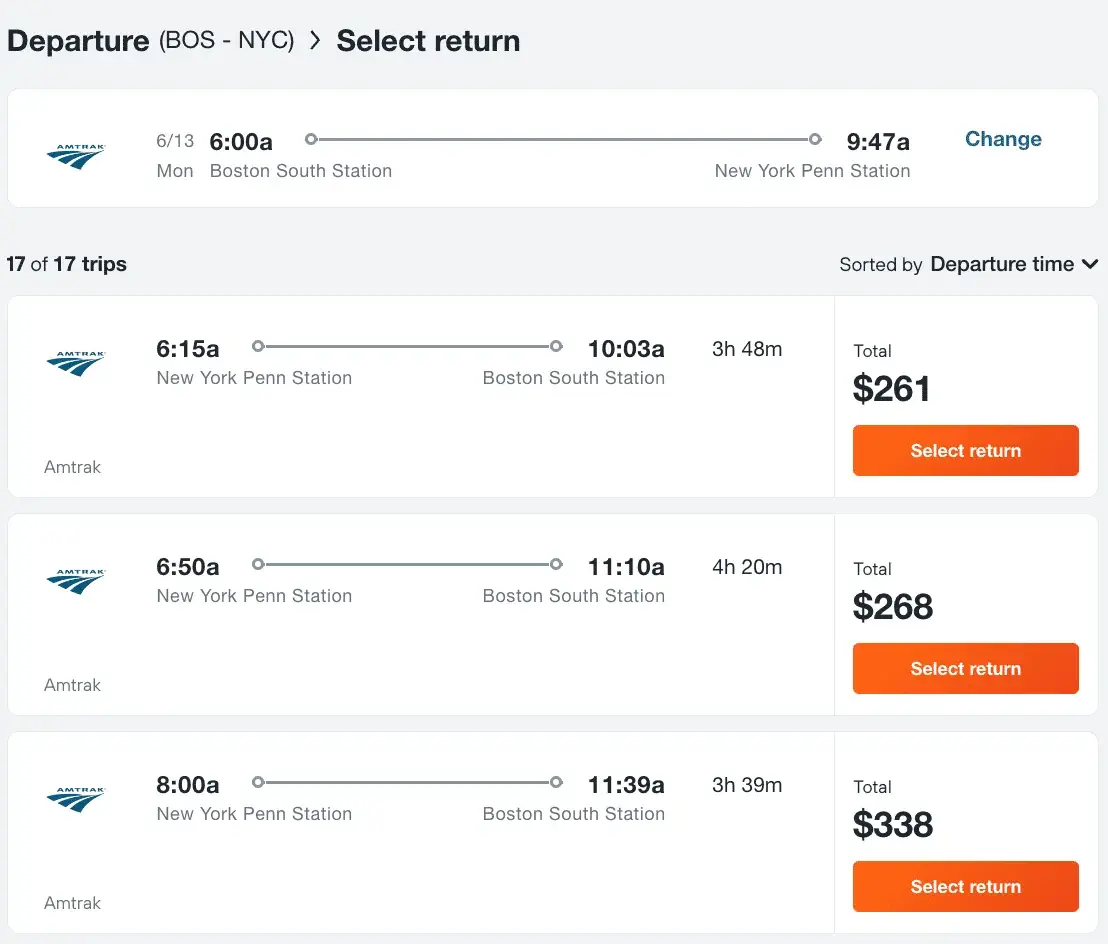Screen dimensions: 1108x944
Task: Select return for the $261 trip
Action: pyautogui.click(x=965, y=450)
